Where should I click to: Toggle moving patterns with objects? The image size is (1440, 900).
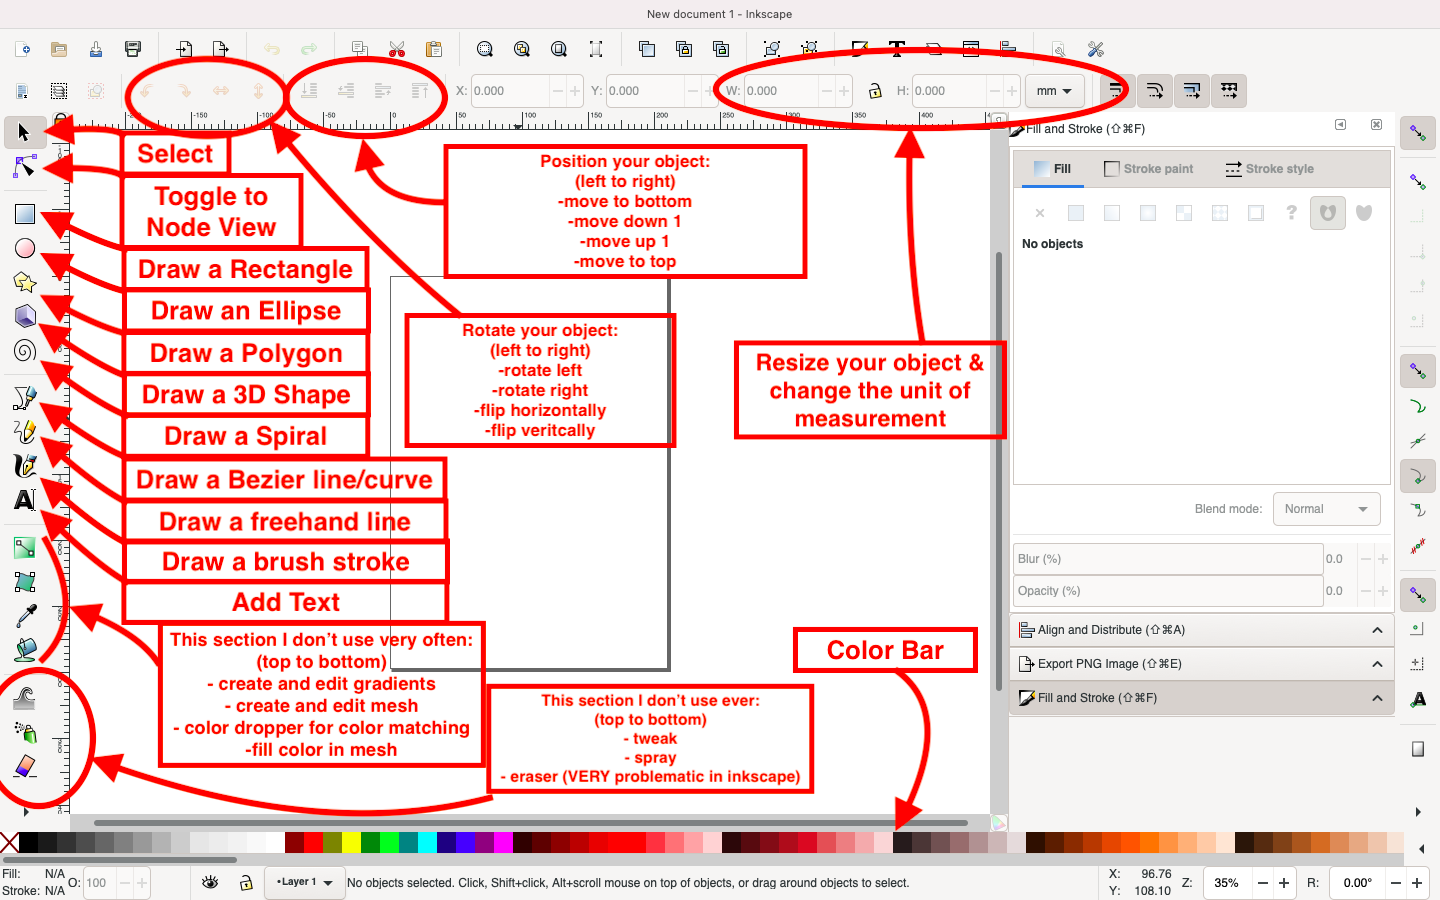point(1229,91)
